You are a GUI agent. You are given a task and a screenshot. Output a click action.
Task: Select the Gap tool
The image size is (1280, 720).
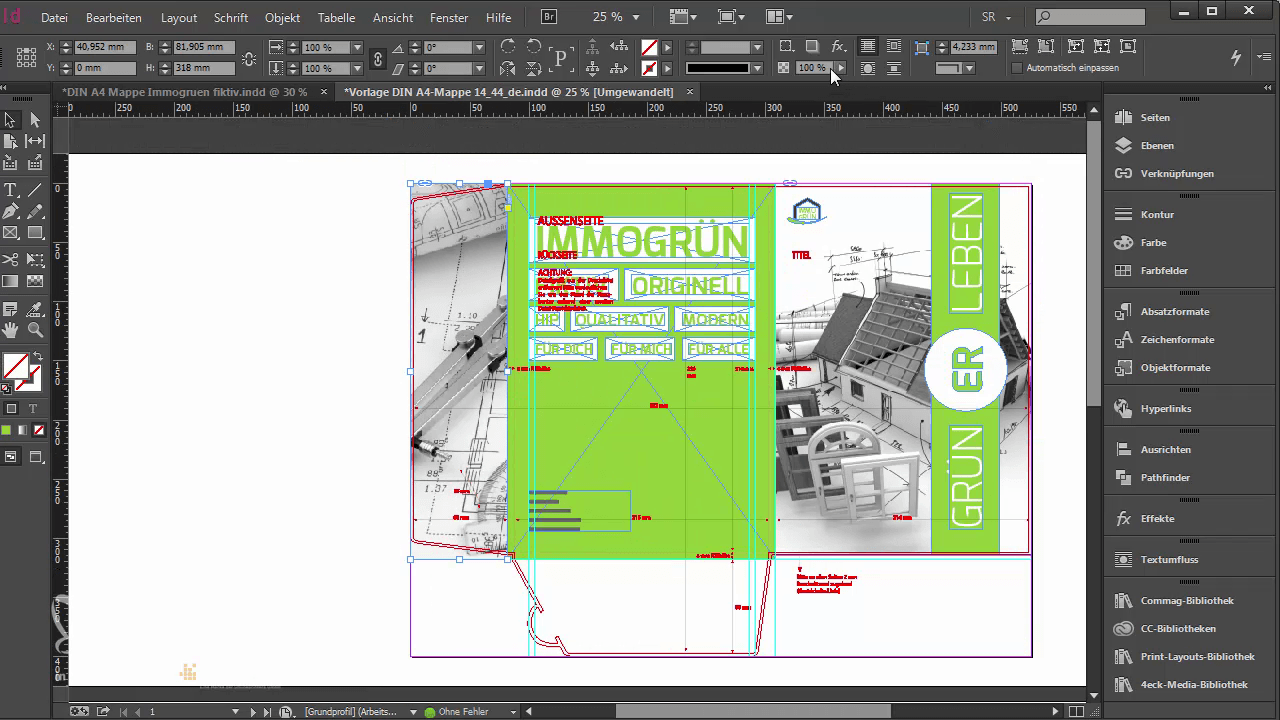(35, 142)
